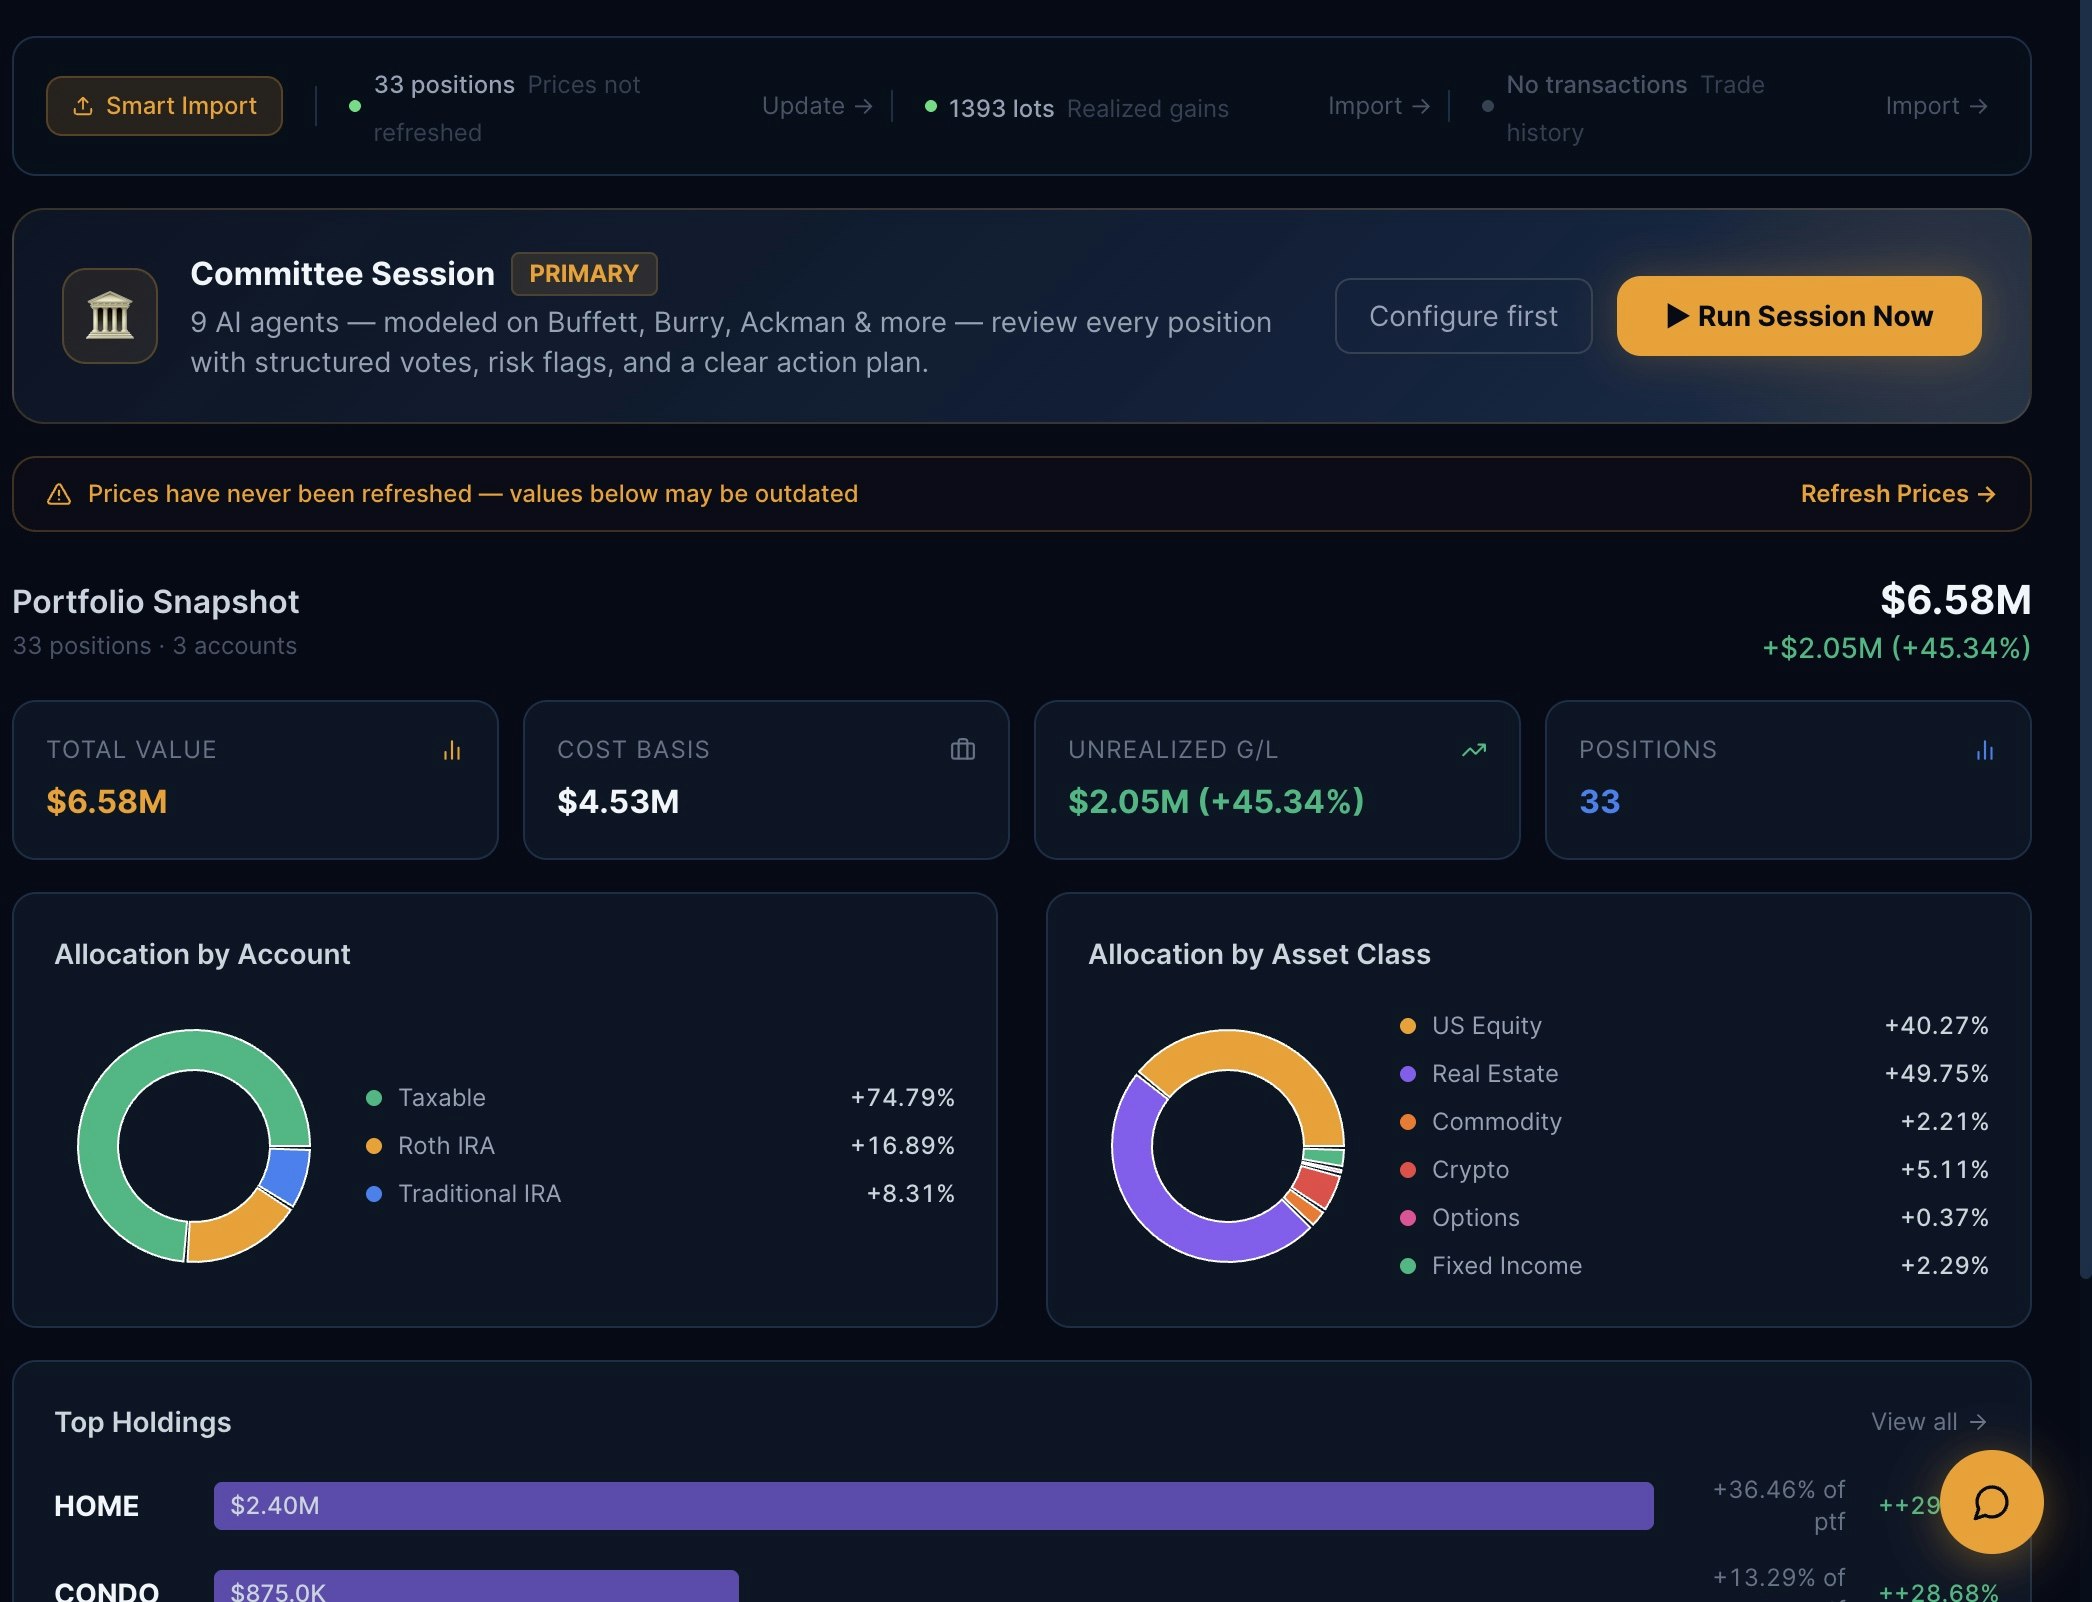This screenshot has width=2092, height=1602.
Task: Click Update next to 33 positions
Action: 816,106
